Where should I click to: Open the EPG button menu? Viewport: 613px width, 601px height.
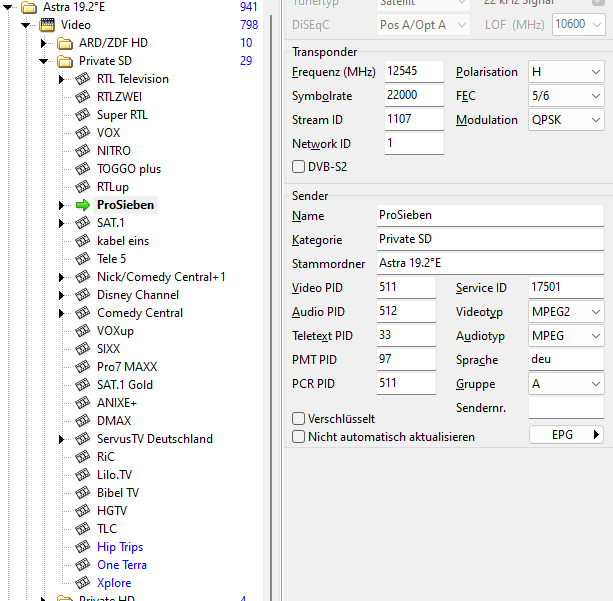click(x=566, y=435)
